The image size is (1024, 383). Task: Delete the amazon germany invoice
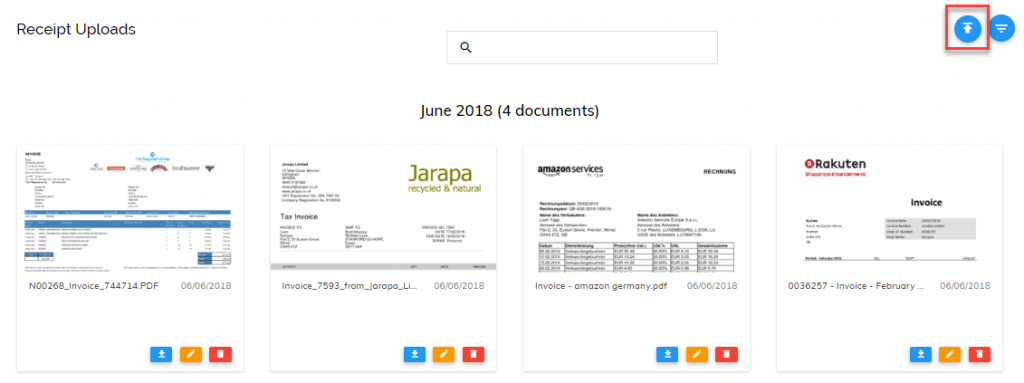[x=726, y=354]
